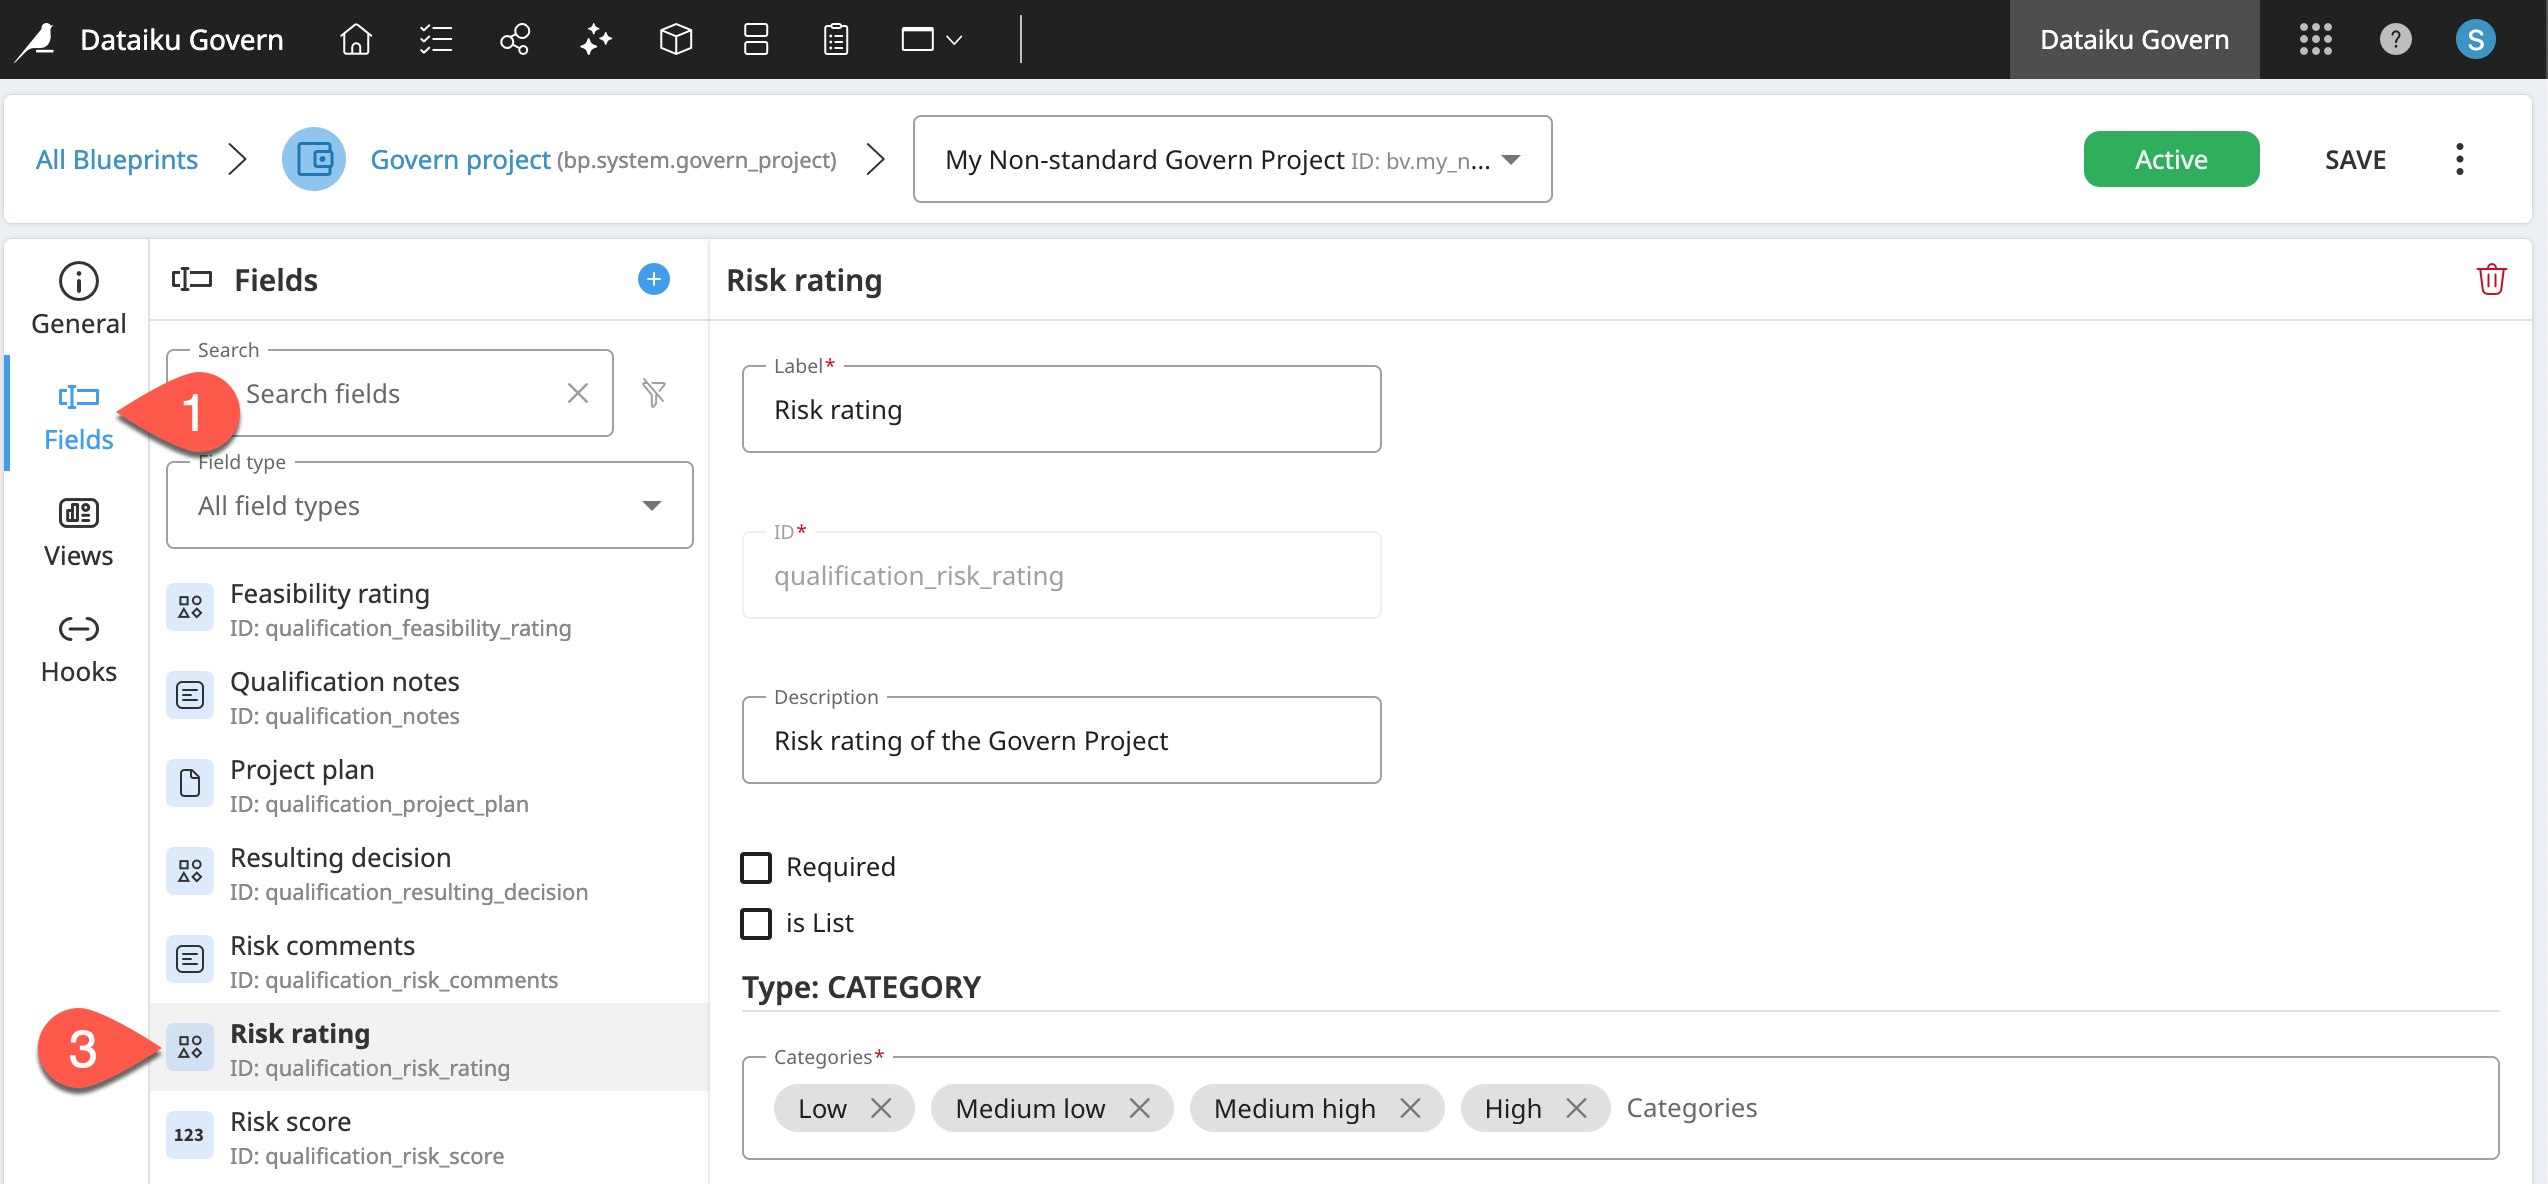
Task: Check the is List option
Action: 756,923
